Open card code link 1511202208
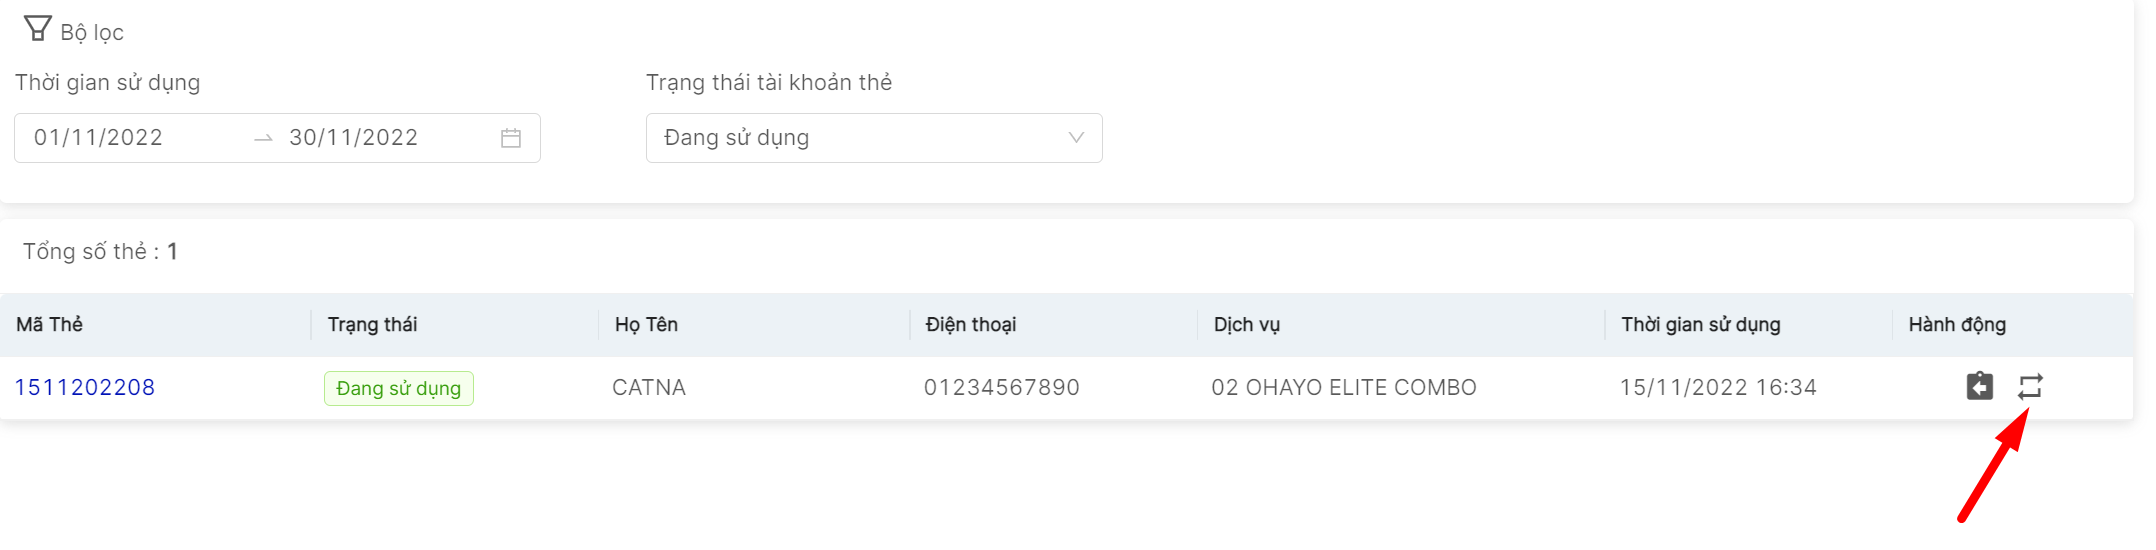Viewport: 2156px width, 550px height. [x=85, y=387]
